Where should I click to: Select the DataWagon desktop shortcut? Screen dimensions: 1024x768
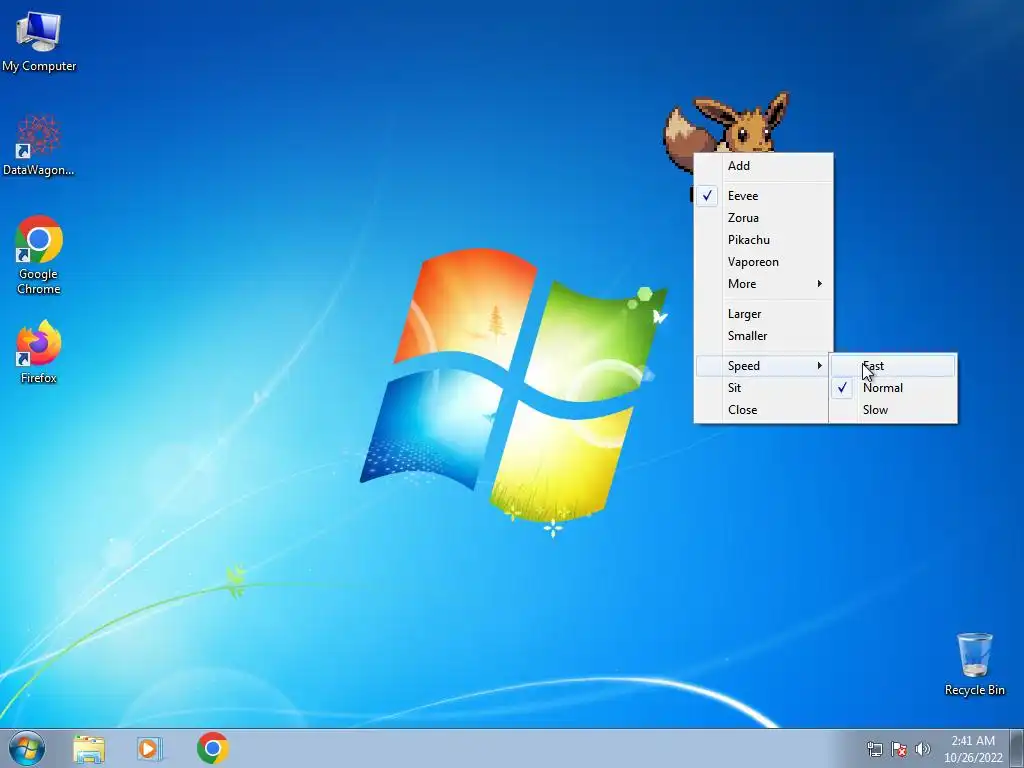(x=39, y=145)
